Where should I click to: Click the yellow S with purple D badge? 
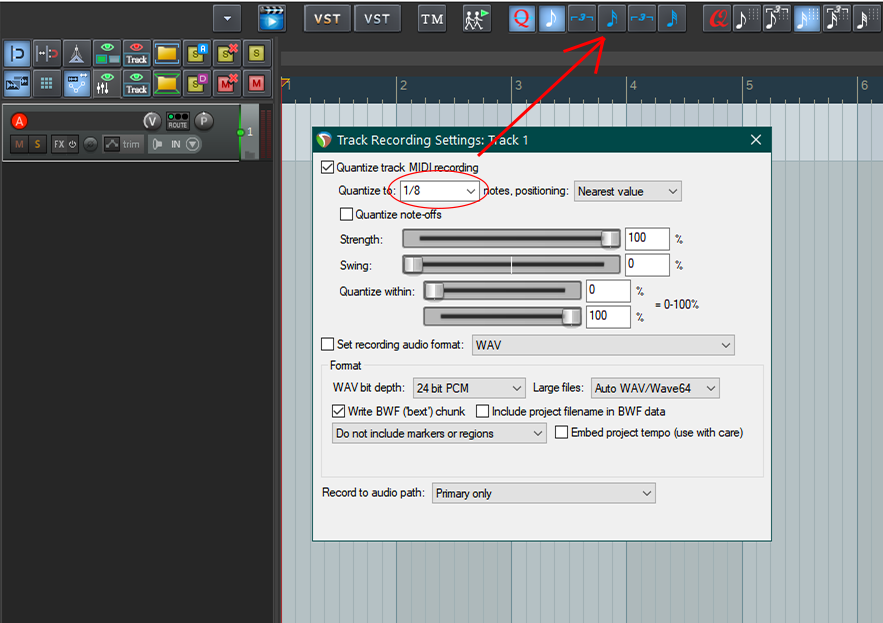pyautogui.click(x=197, y=83)
